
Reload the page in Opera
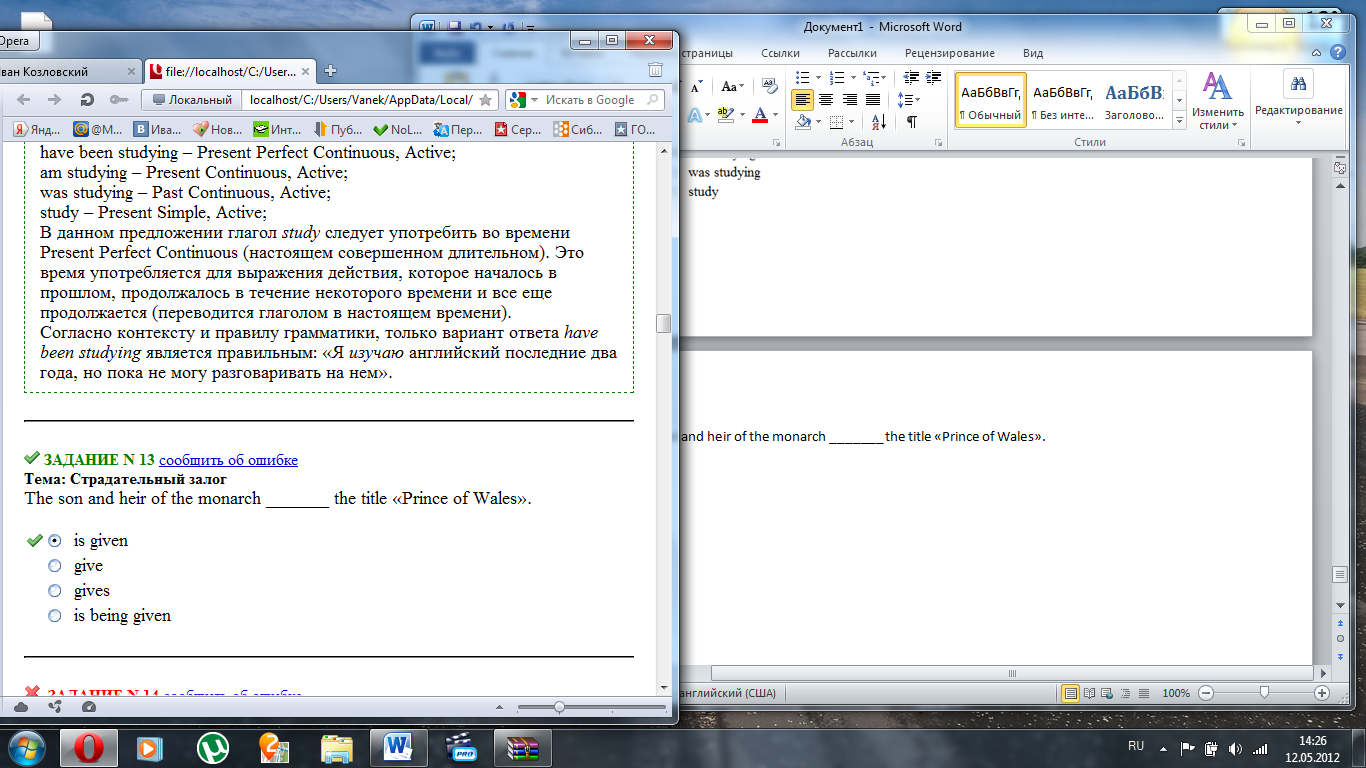[x=87, y=100]
